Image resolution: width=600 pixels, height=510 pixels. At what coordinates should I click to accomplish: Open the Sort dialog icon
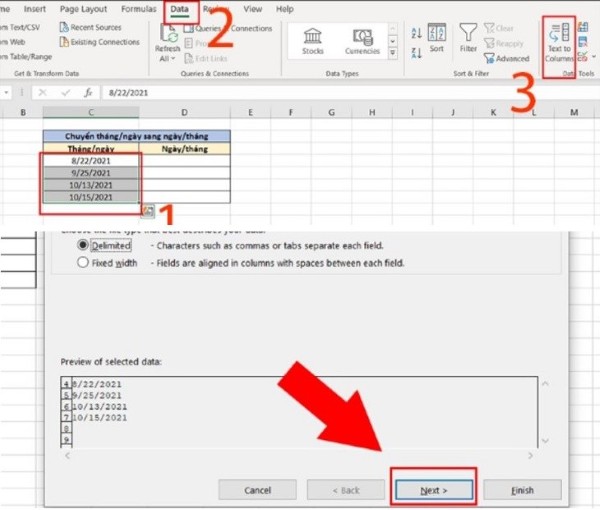(x=436, y=38)
